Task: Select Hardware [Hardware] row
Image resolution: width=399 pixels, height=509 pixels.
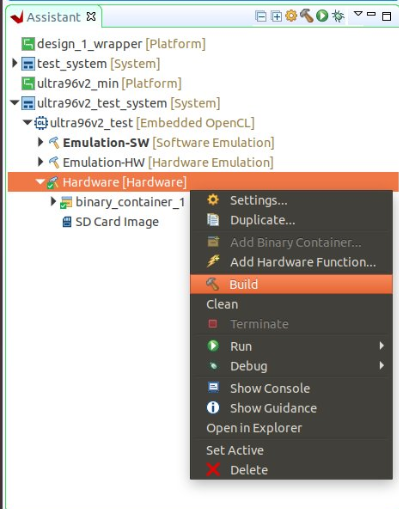Action: 203,182
